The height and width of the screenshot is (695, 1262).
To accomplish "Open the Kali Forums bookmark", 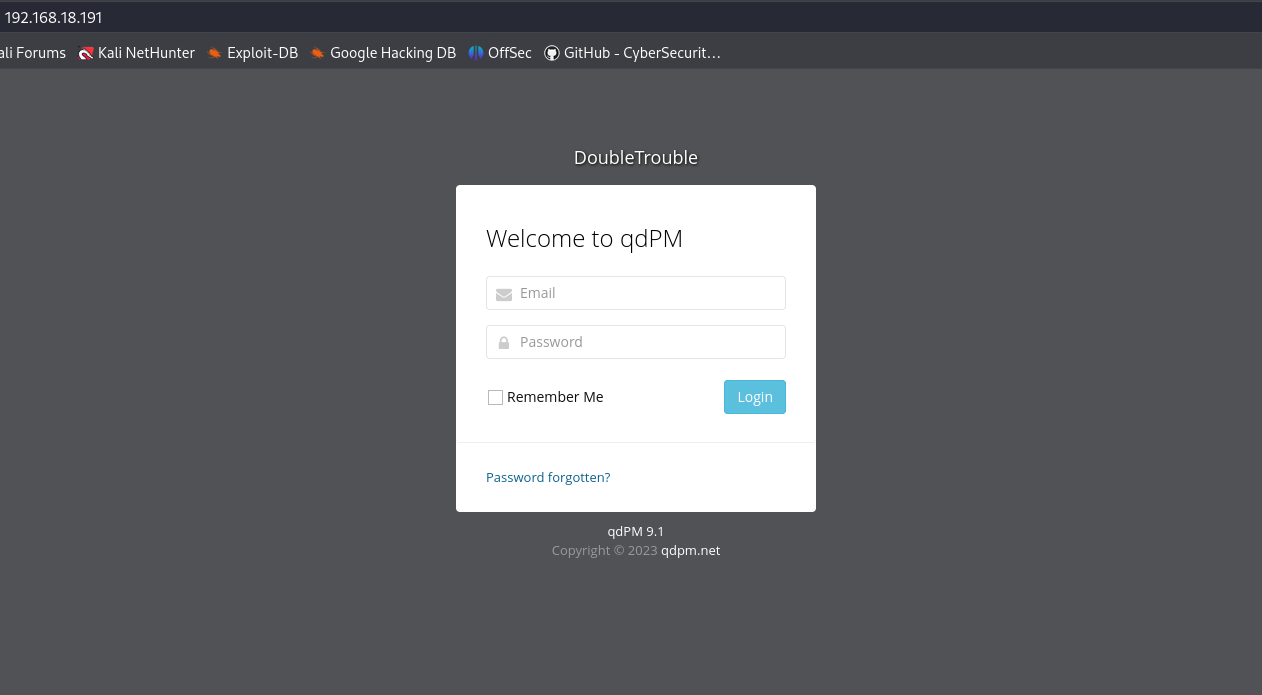I will (32, 53).
